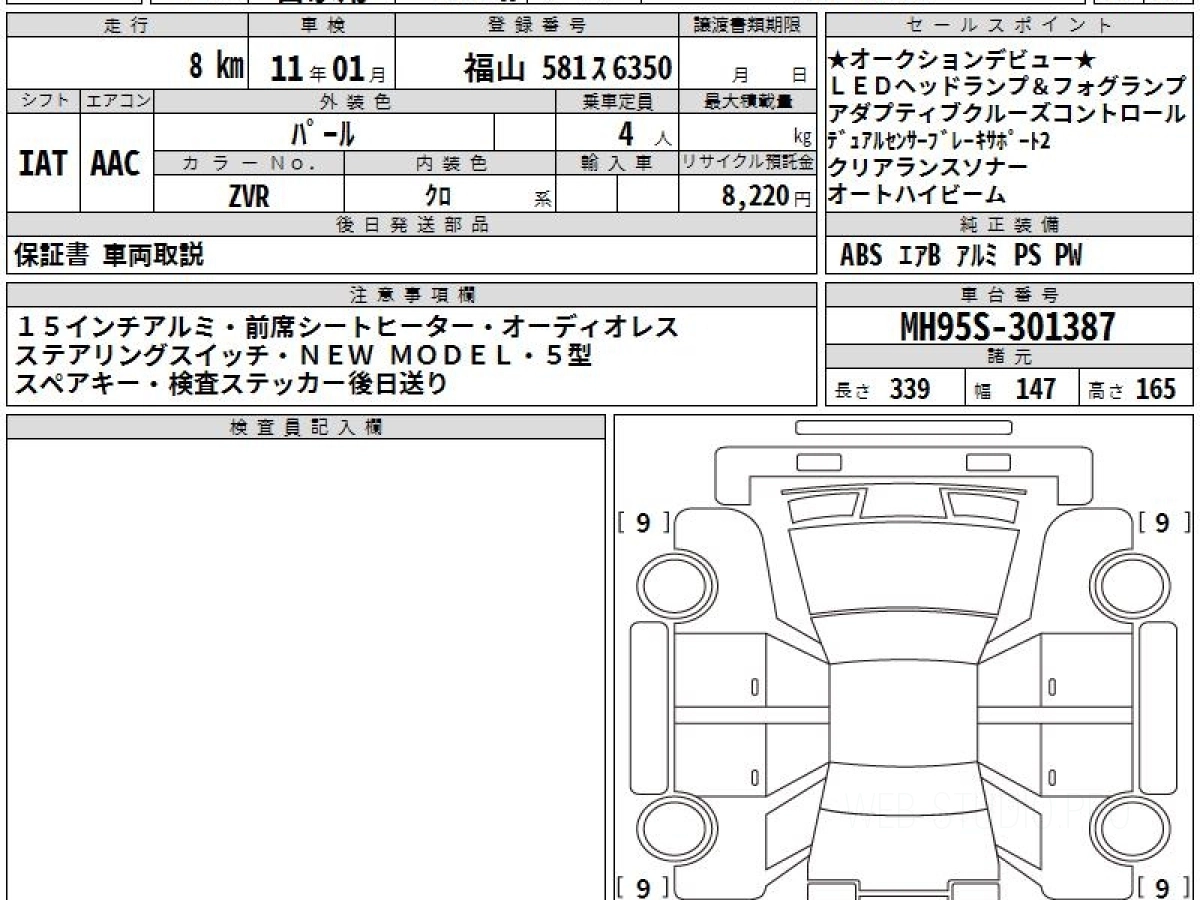
Task: Click the 走行 column header
Action: (x=126, y=26)
